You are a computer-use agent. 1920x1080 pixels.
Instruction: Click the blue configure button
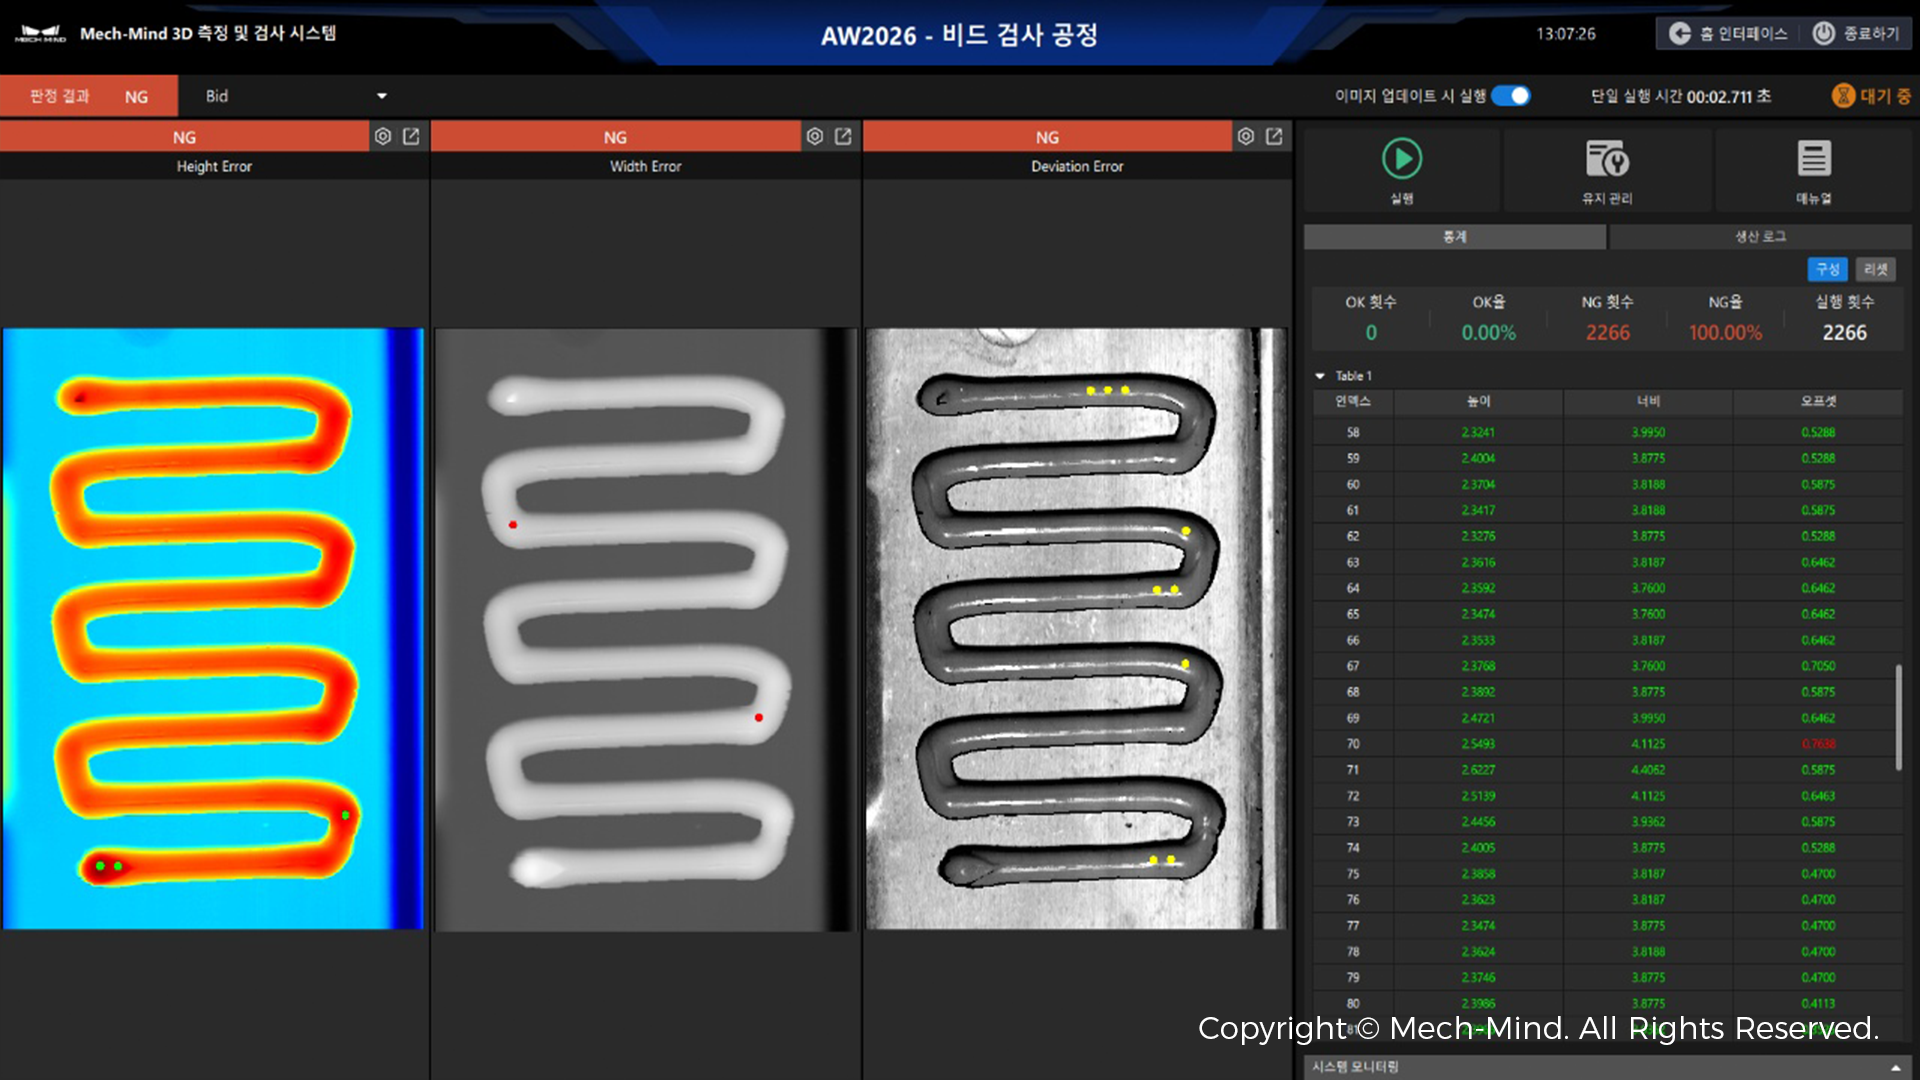pyautogui.click(x=1827, y=269)
